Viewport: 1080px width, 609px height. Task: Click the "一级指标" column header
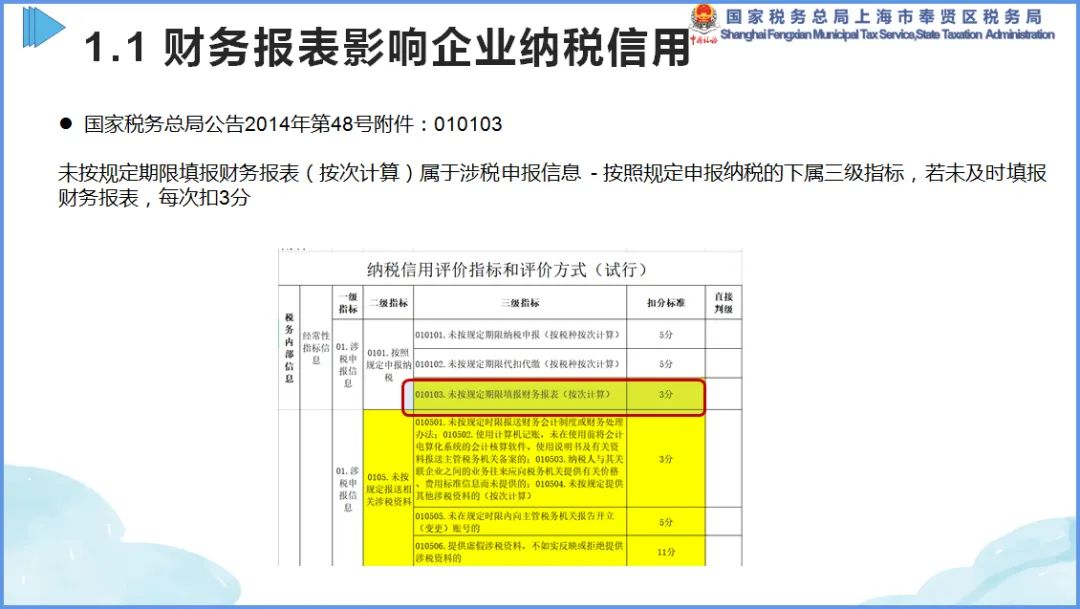coord(348,302)
